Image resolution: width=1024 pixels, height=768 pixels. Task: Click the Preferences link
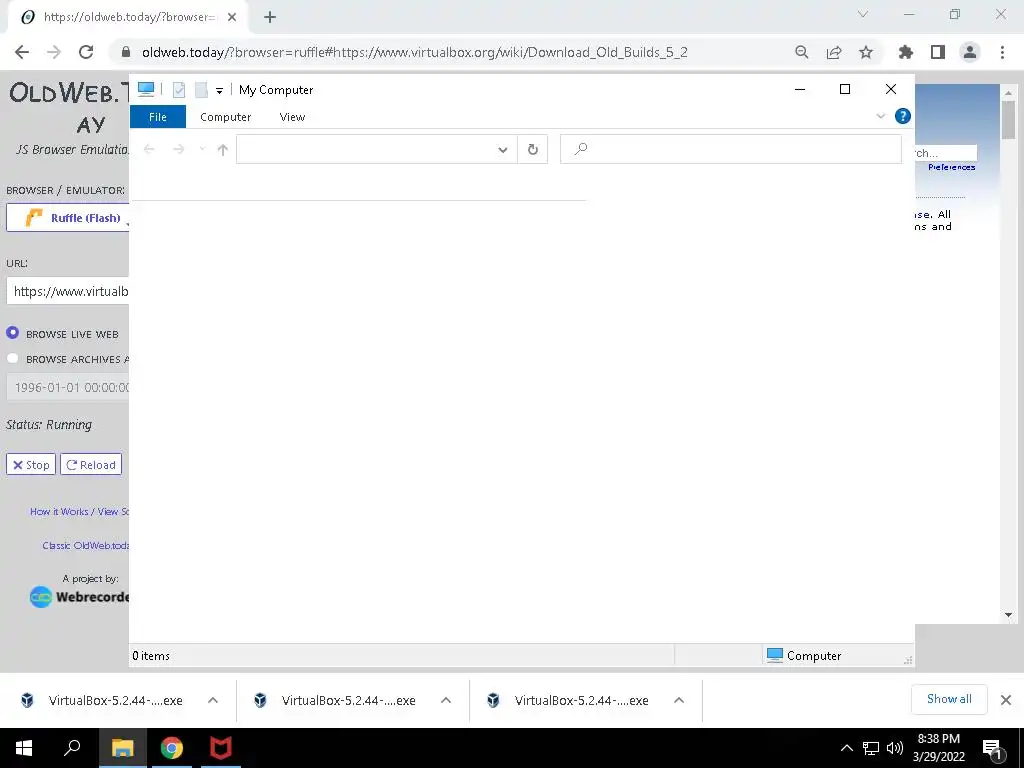(x=952, y=167)
